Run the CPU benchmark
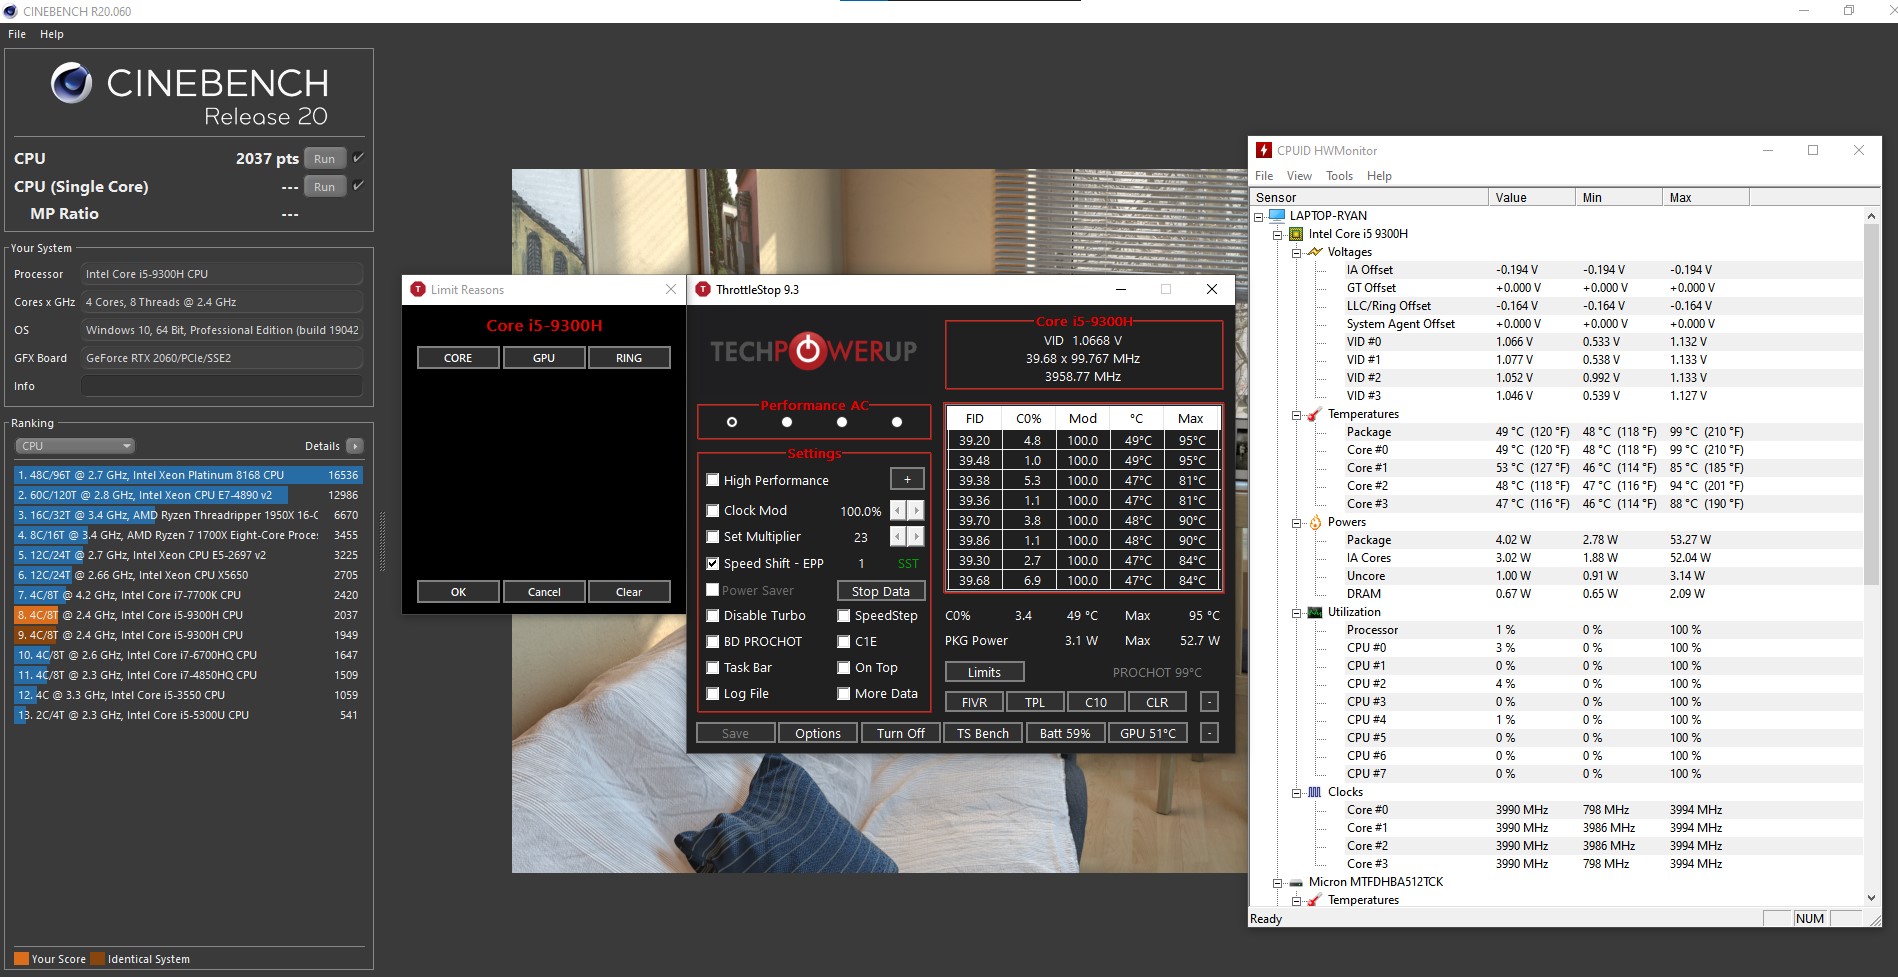 (x=325, y=158)
